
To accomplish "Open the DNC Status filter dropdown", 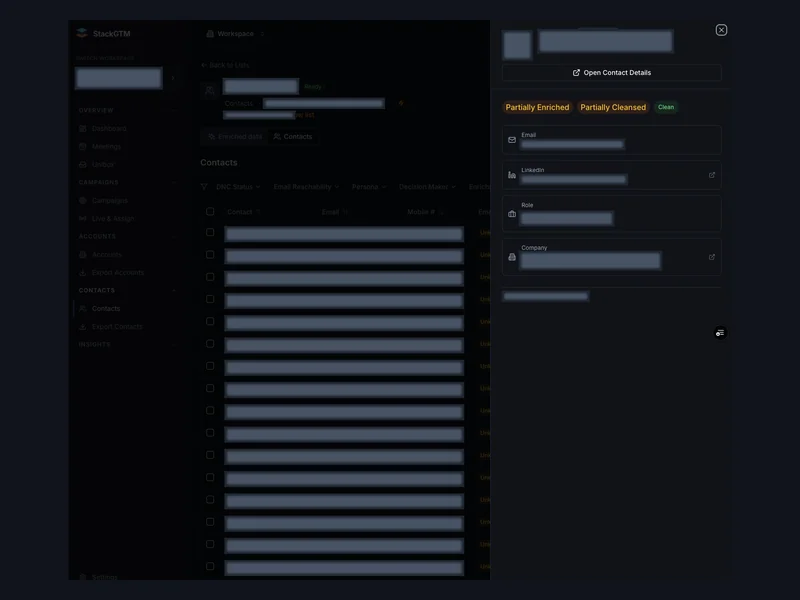I will click(238, 187).
